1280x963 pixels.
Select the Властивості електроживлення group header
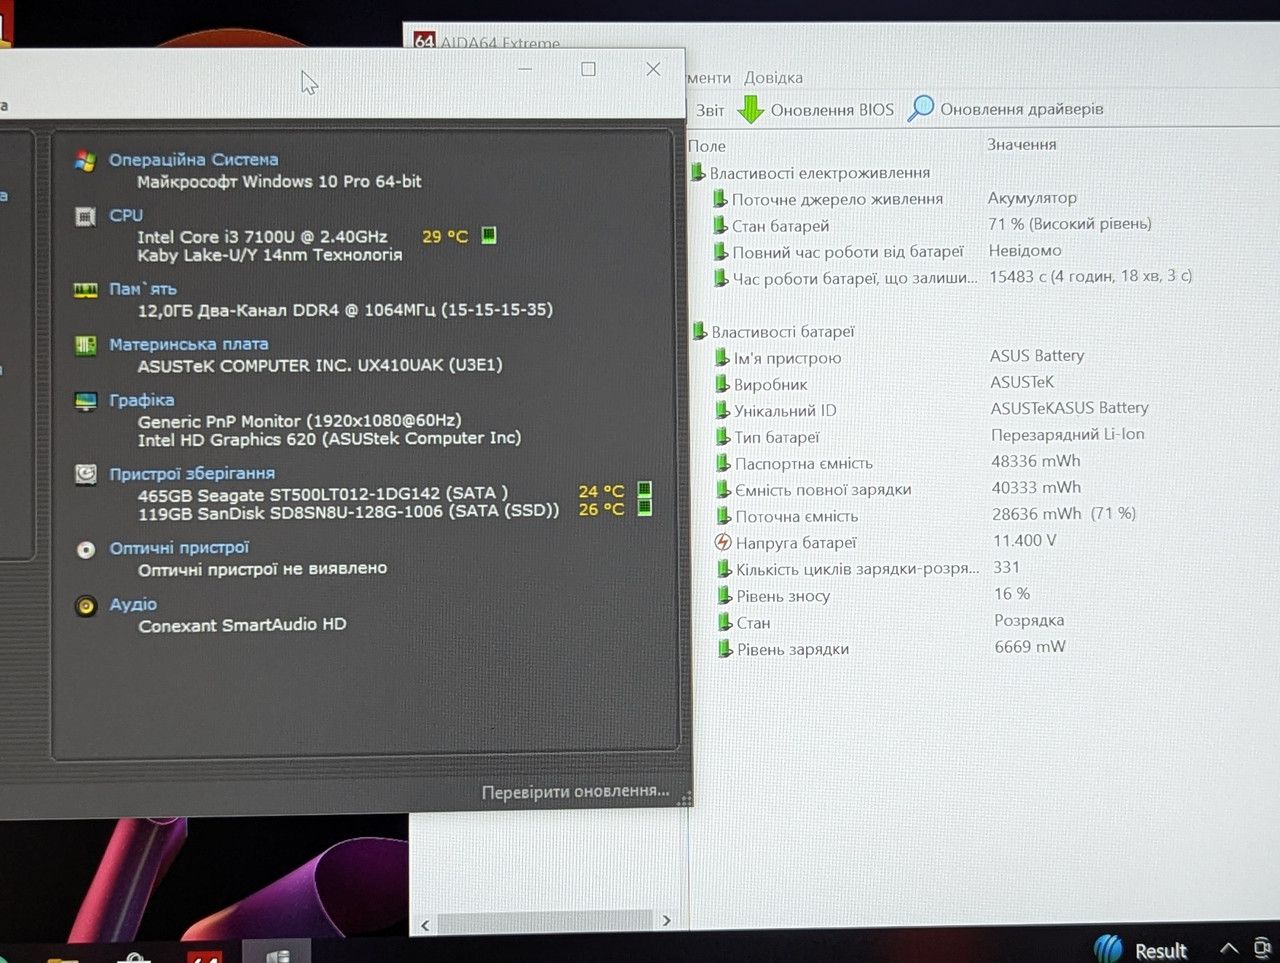(x=820, y=173)
